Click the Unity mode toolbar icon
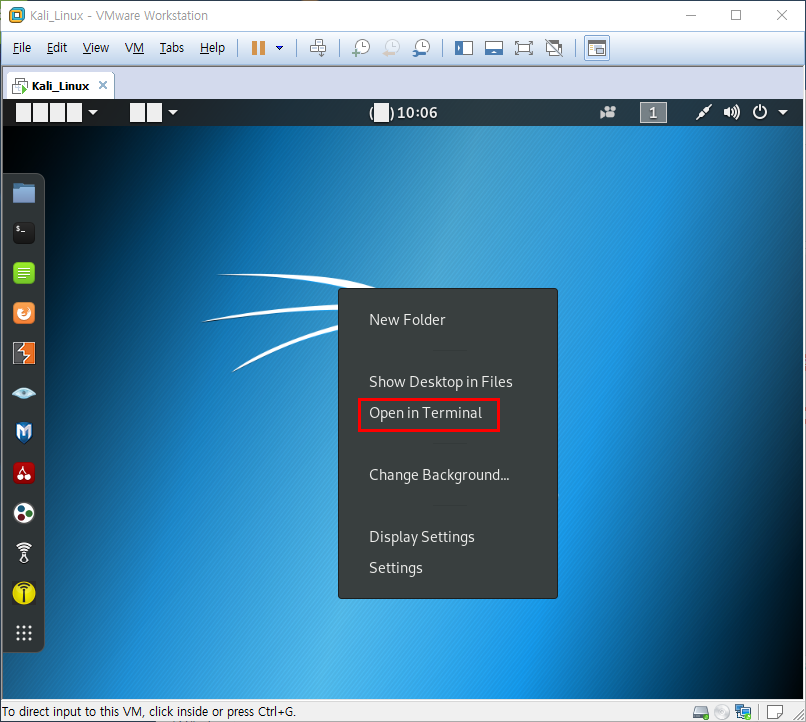Viewport: 806px width, 722px height. (554, 48)
